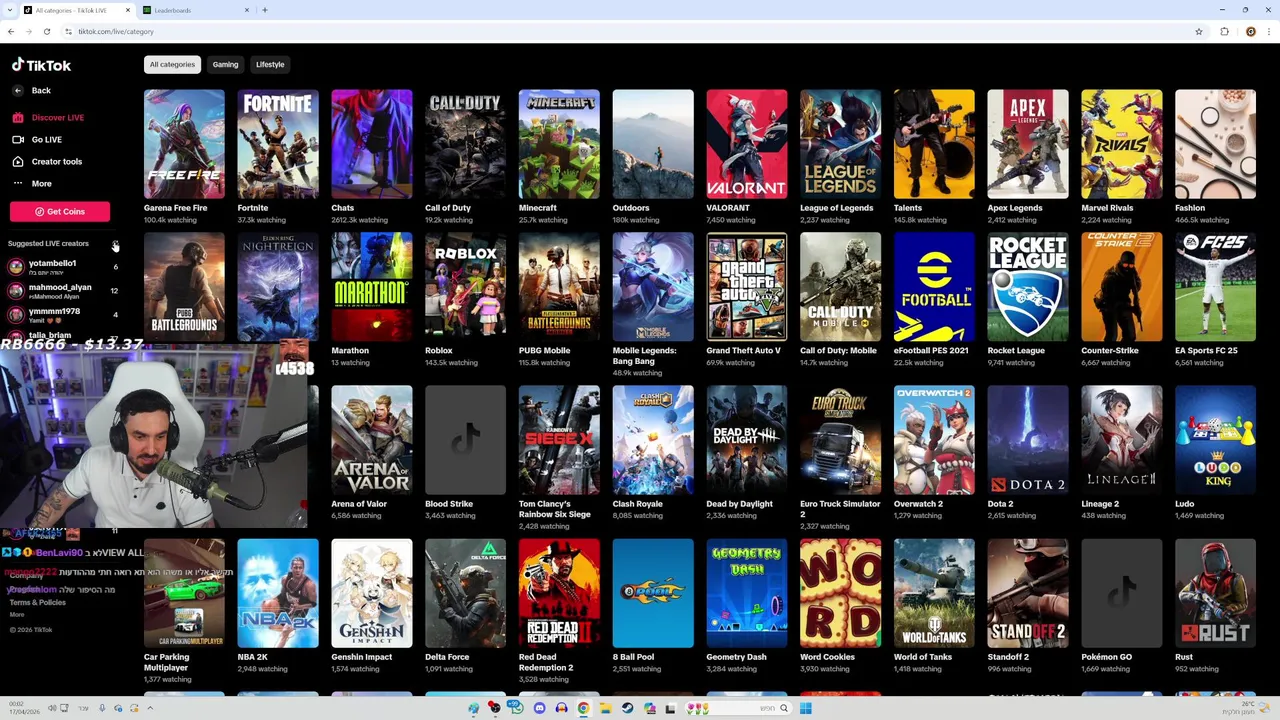
Task: Open the 8 Ball Pool category
Action: pos(653,594)
